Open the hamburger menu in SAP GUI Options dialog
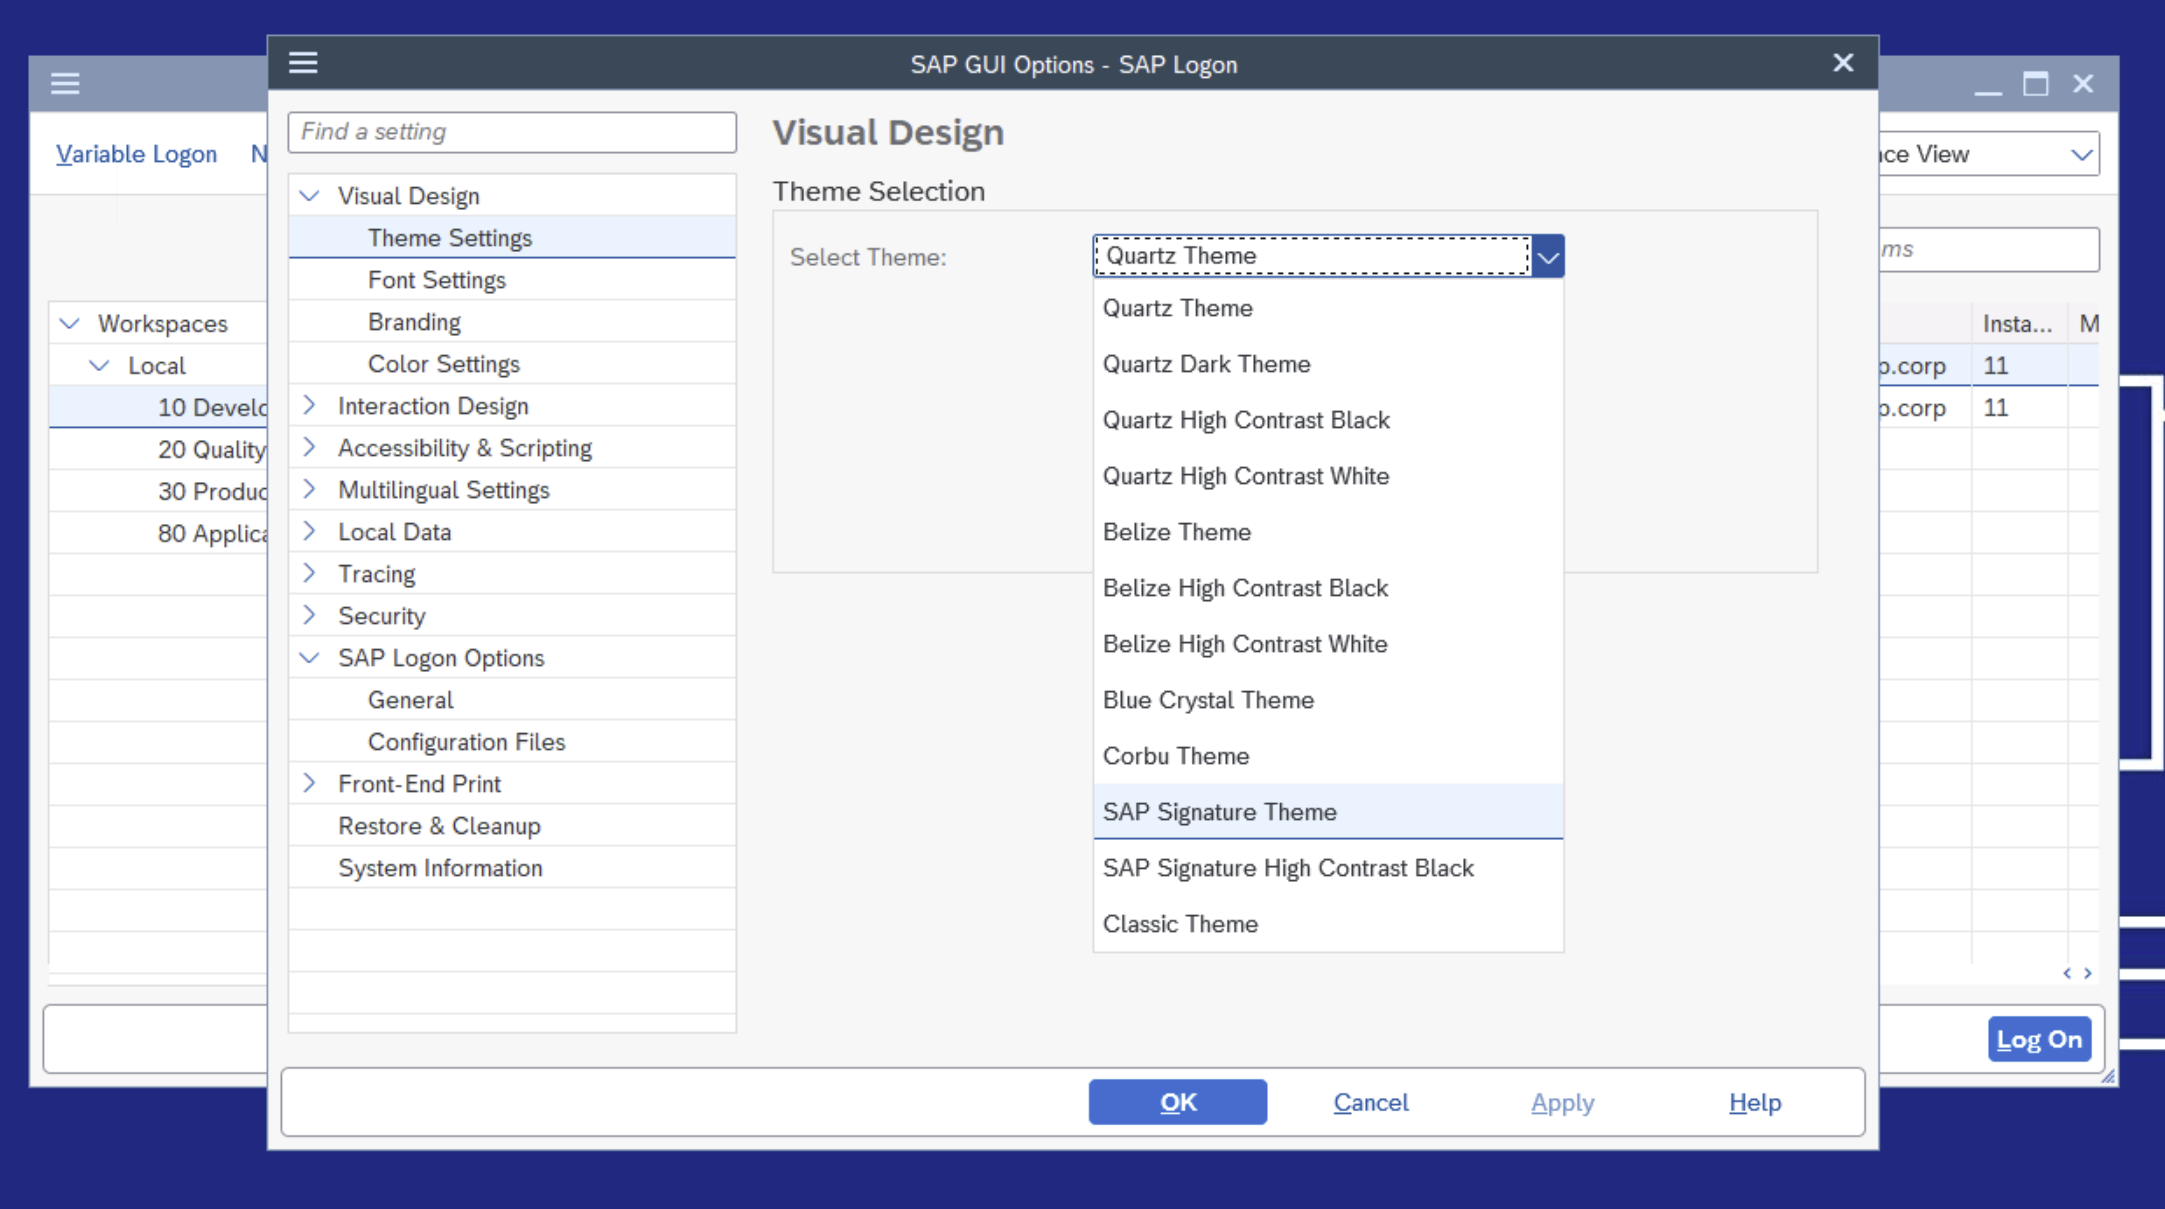This screenshot has height=1209, width=2165. click(x=303, y=63)
